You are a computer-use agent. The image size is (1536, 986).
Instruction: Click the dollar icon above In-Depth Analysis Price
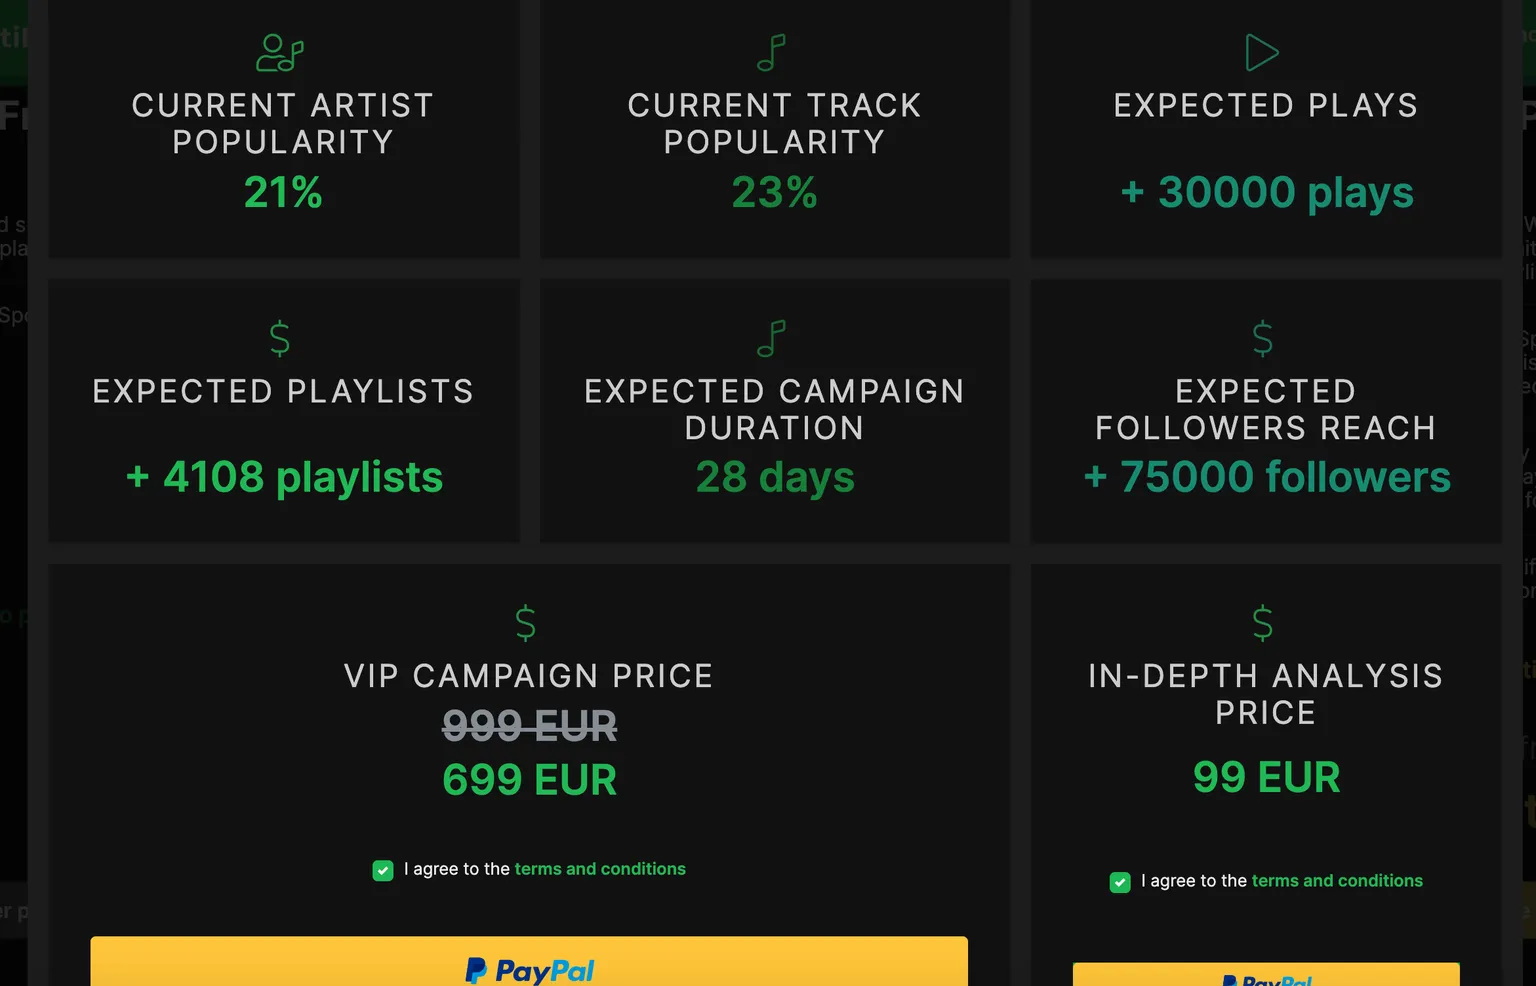1263,622
